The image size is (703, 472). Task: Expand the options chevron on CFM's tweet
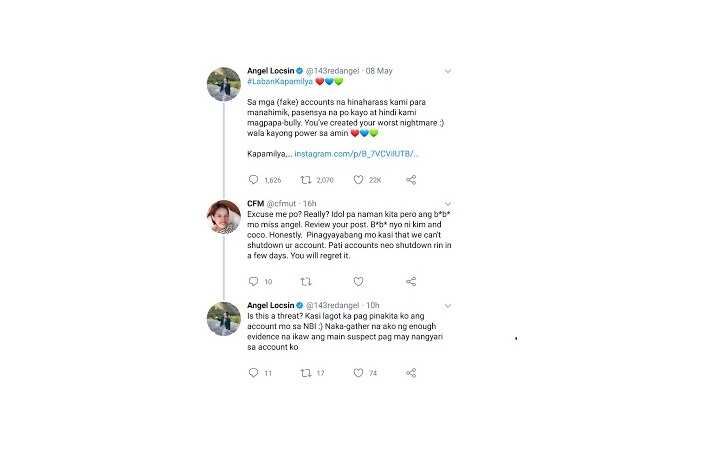(447, 204)
